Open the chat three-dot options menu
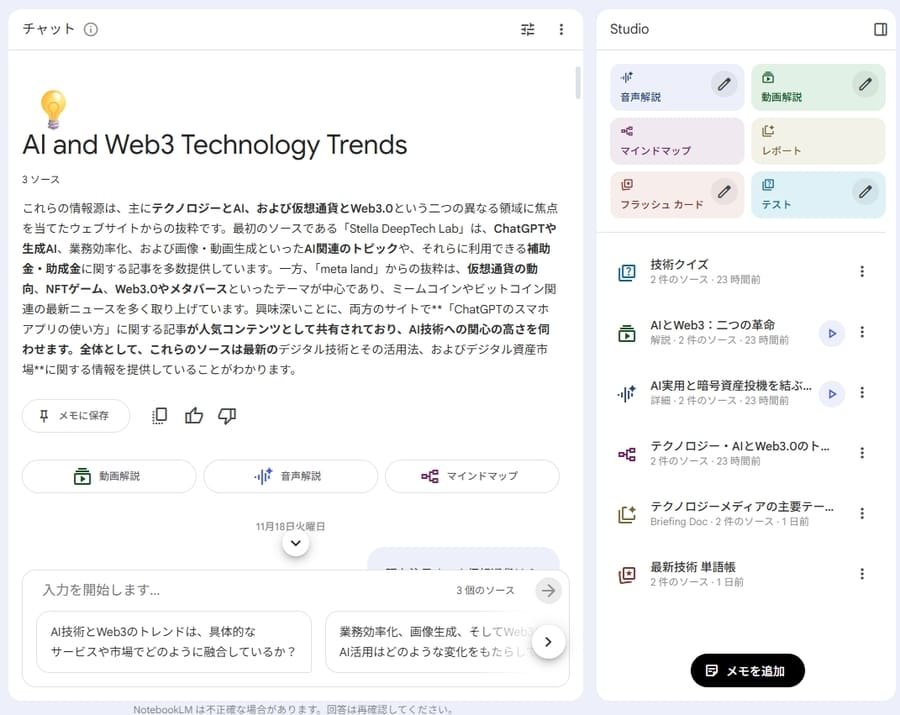The width and height of the screenshot is (900, 715). [561, 29]
